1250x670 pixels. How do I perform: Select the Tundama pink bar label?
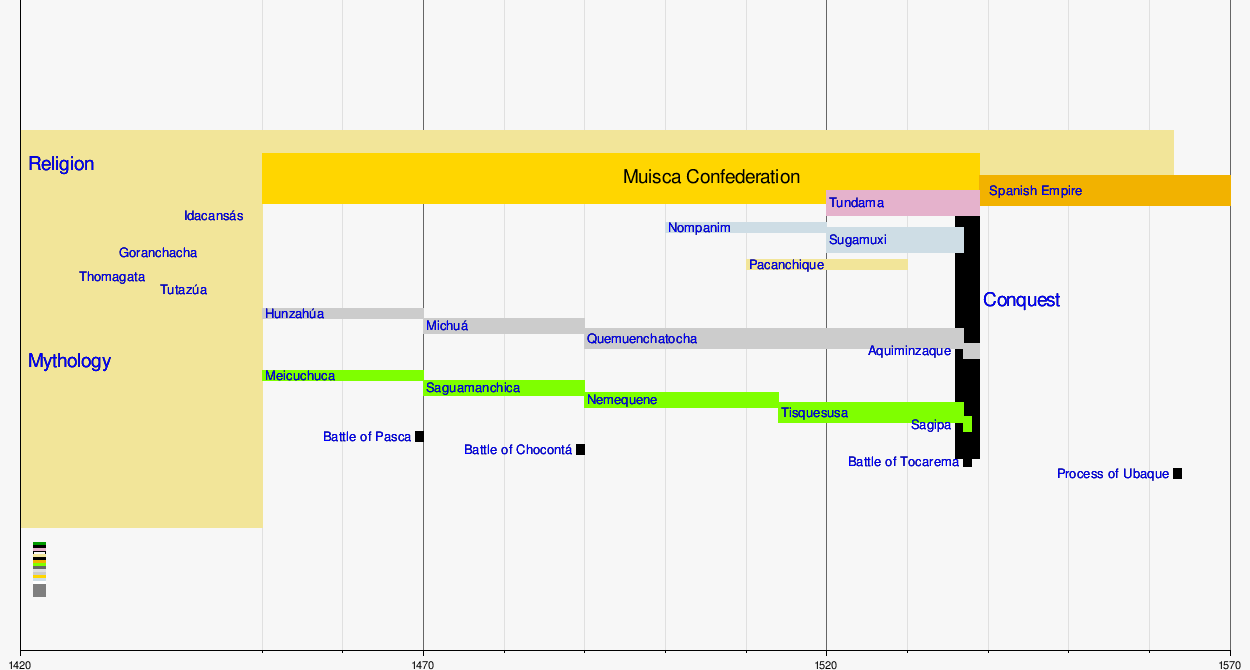click(x=856, y=203)
